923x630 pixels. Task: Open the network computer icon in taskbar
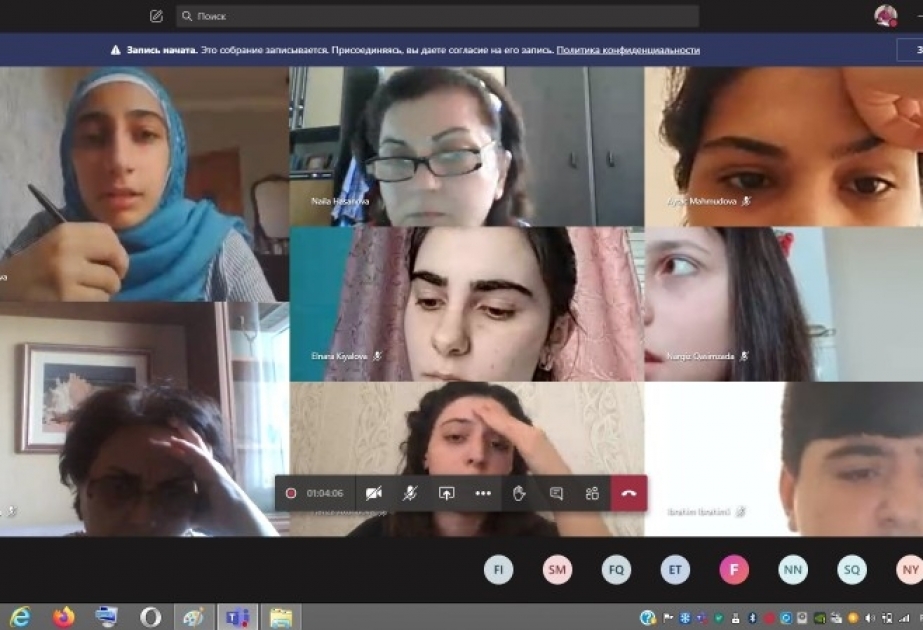(x=107, y=617)
